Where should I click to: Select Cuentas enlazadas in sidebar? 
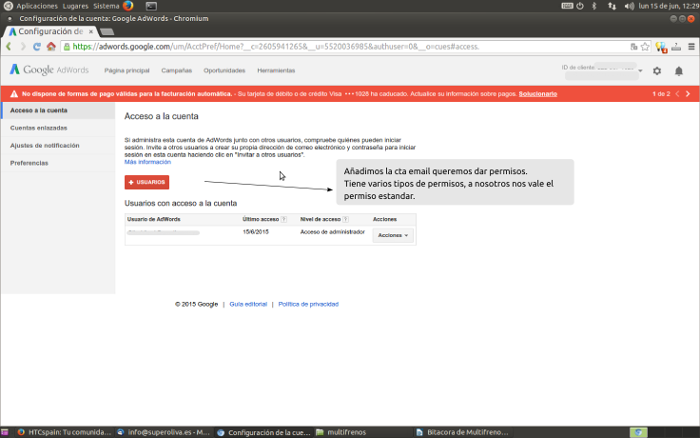(58, 128)
